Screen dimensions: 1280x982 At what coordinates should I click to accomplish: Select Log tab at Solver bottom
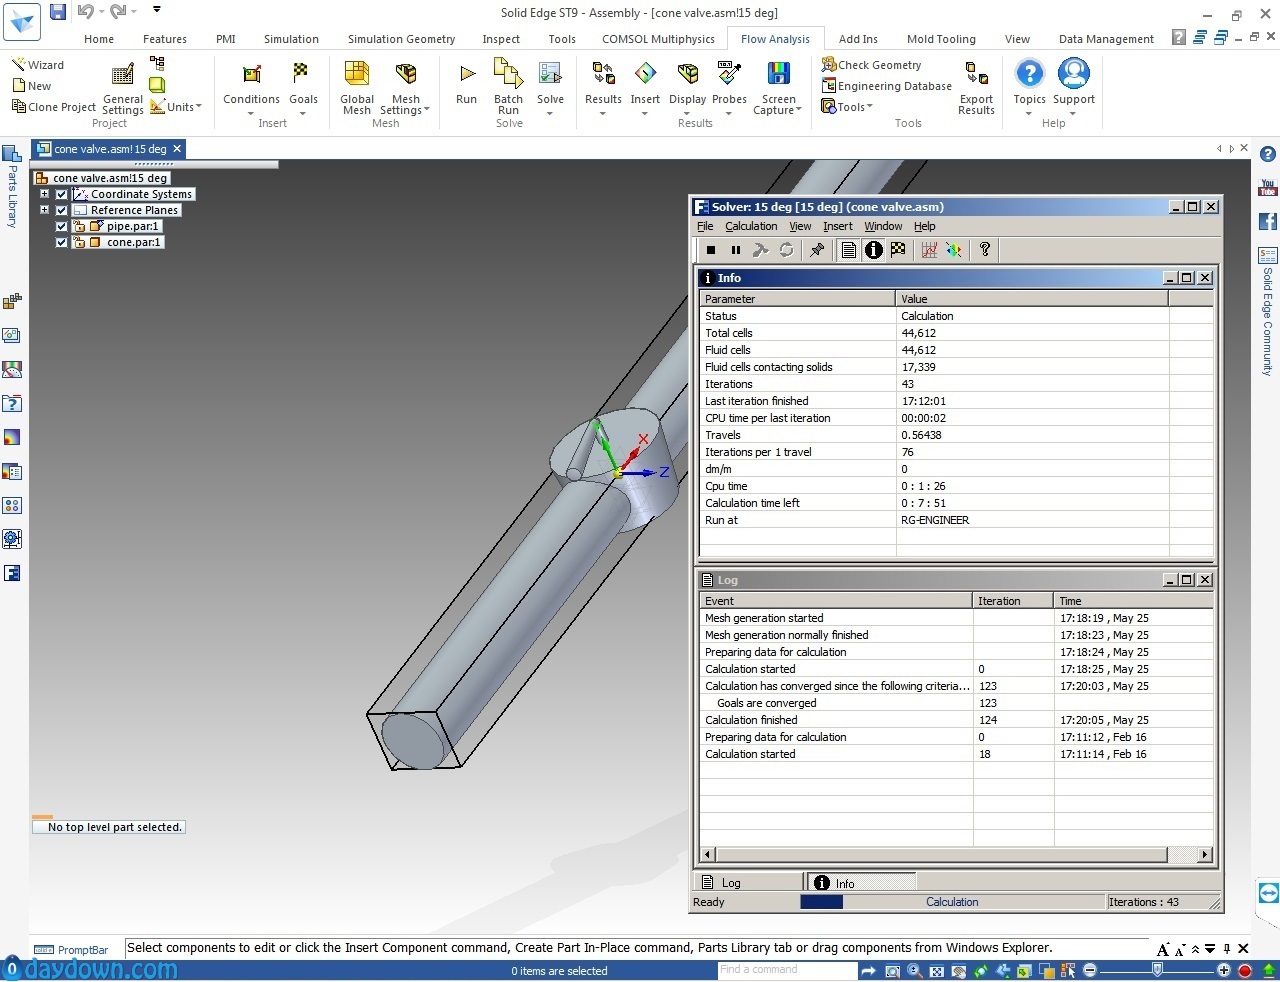(748, 883)
